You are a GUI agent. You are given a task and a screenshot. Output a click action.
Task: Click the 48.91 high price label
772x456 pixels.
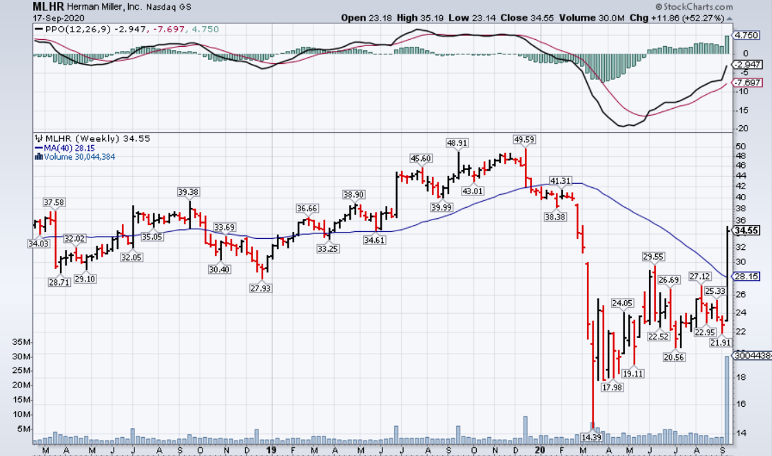point(457,143)
